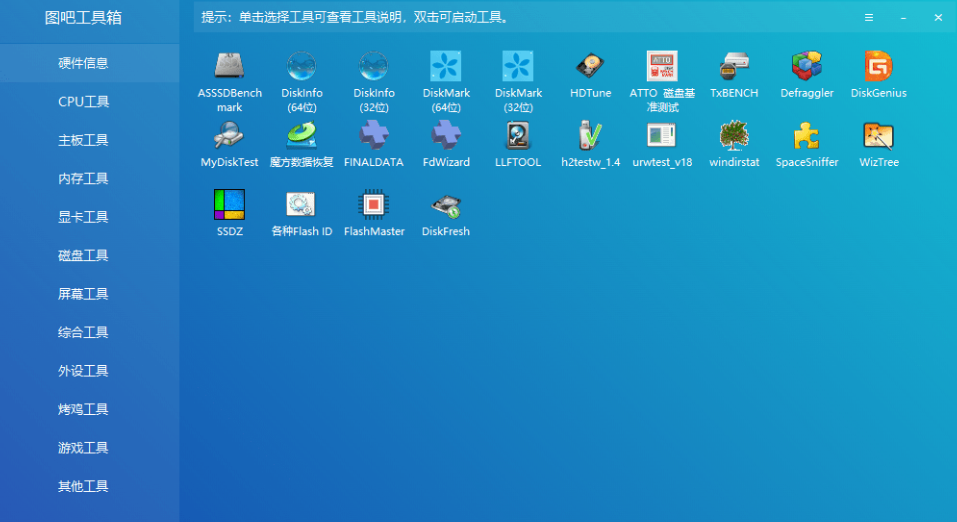This screenshot has width=957, height=522.
Task: Select the HDTune tool icon
Action: 590,66
